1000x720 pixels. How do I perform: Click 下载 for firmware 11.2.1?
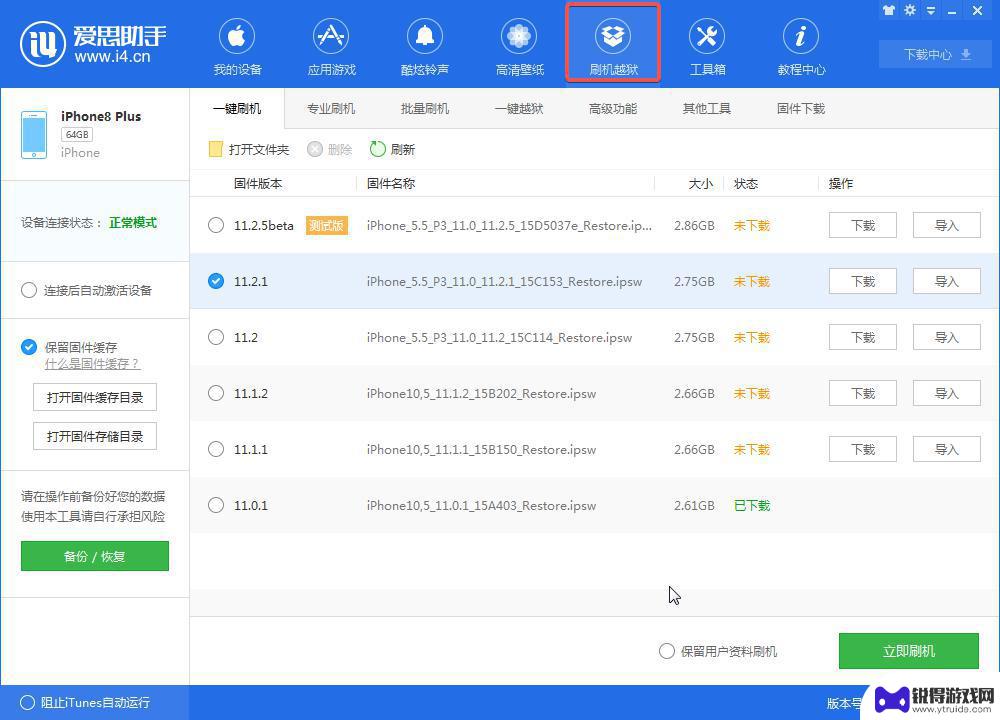863,281
